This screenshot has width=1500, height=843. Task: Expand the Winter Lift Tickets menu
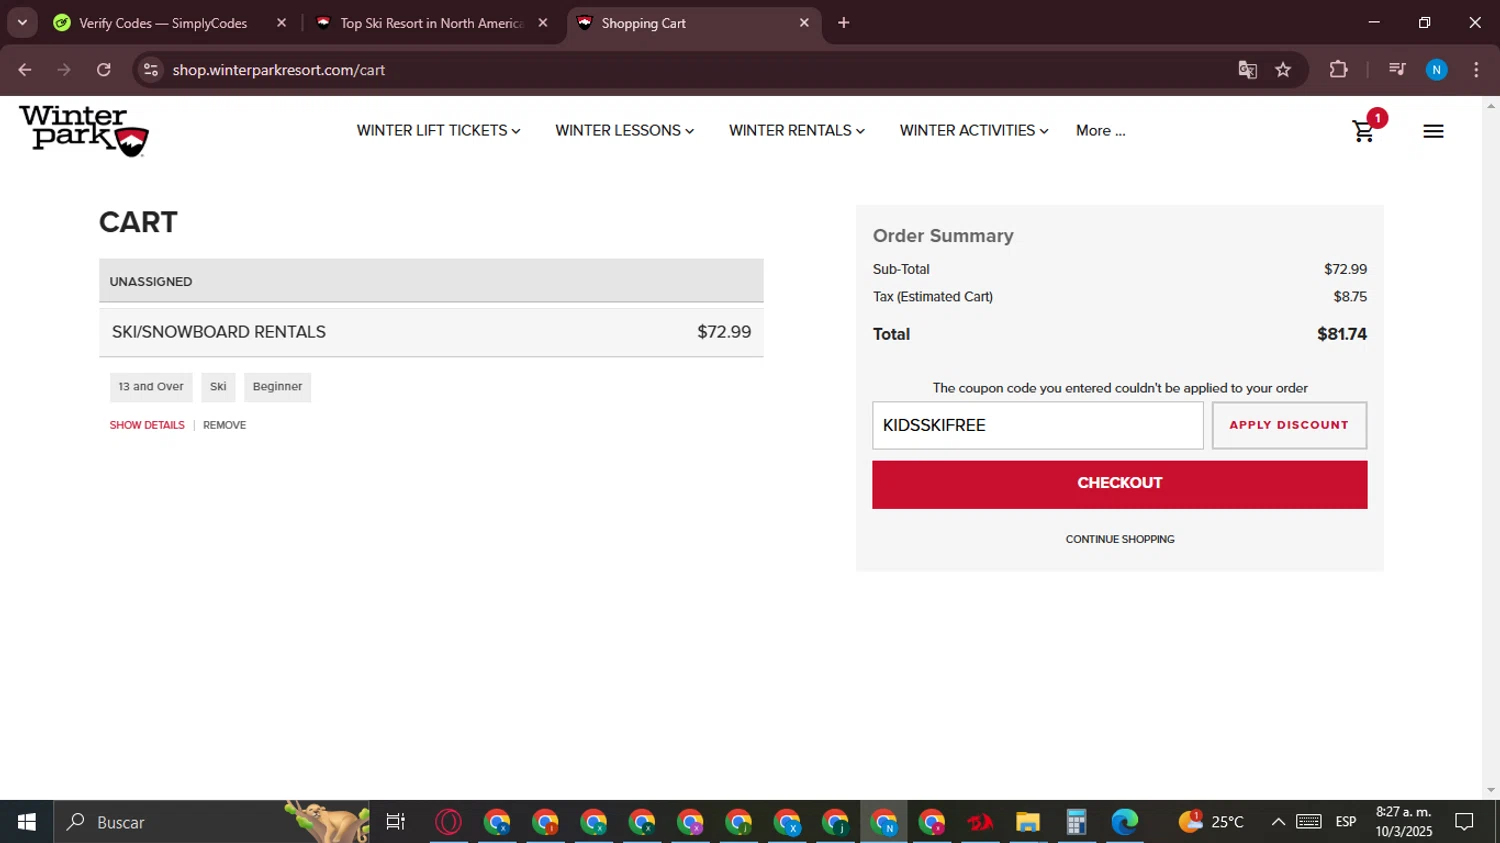[438, 131]
